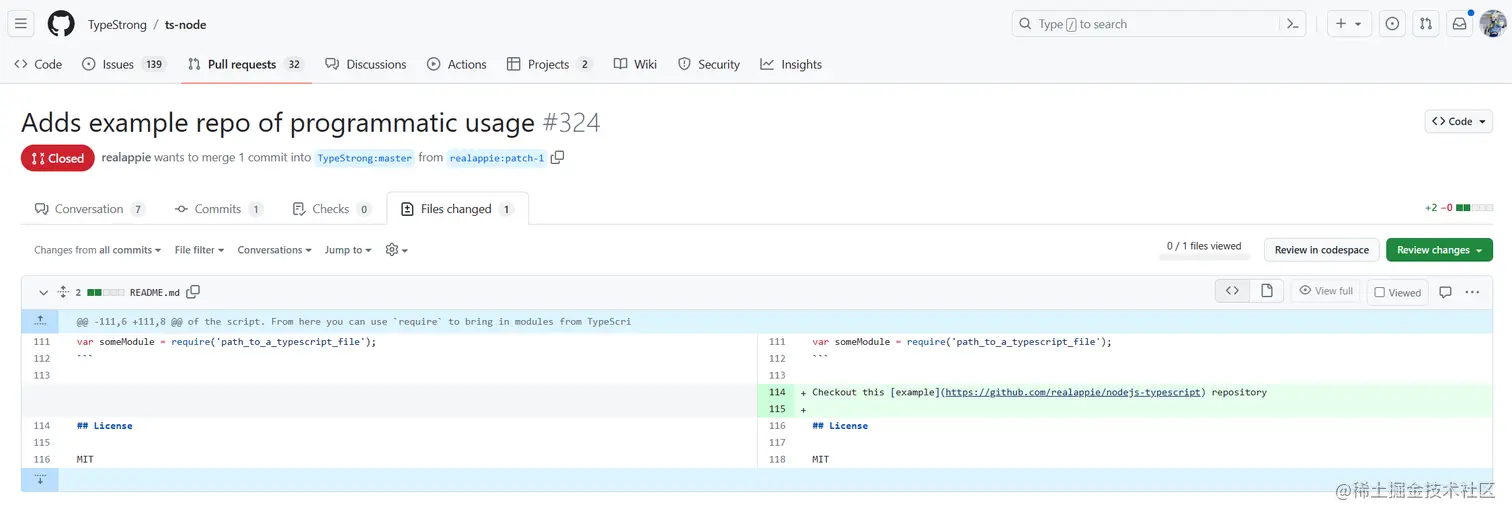Open diff view settings gear

pyautogui.click(x=396, y=250)
